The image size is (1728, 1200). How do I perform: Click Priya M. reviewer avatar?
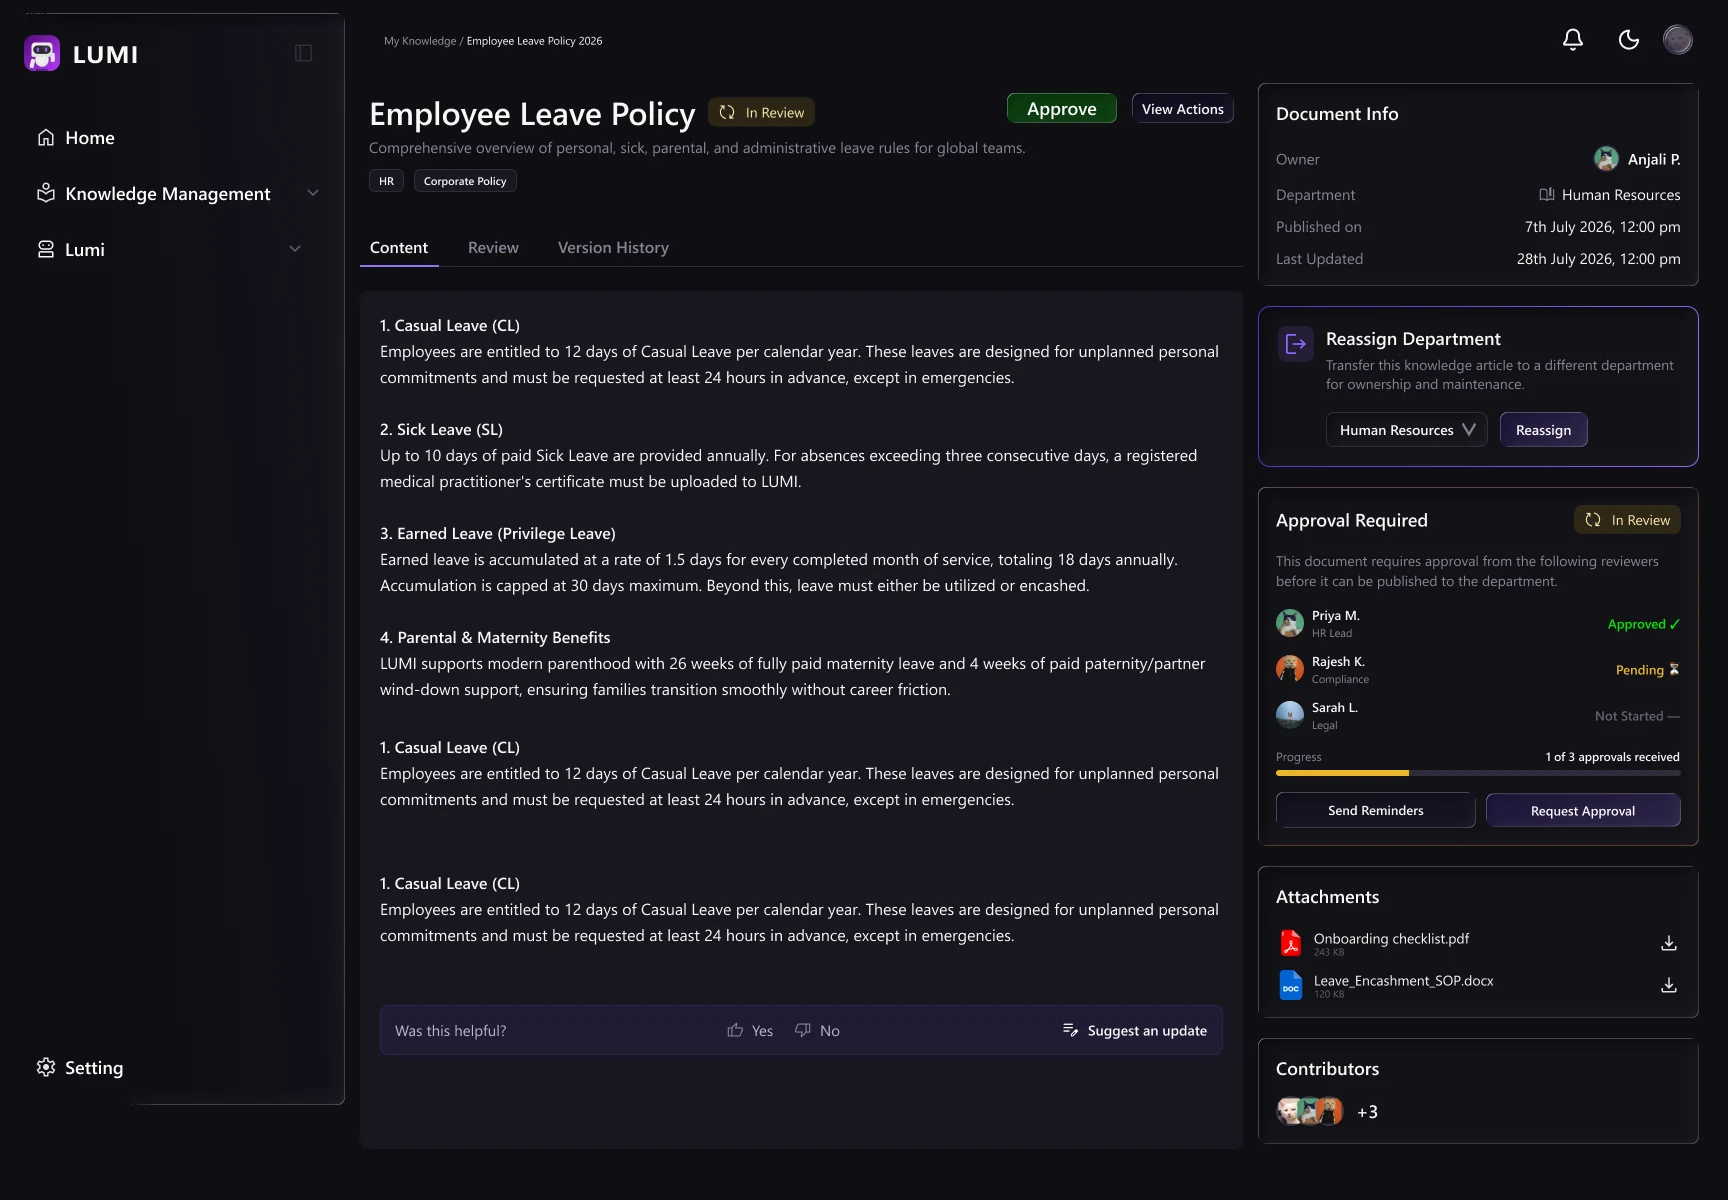click(1290, 623)
